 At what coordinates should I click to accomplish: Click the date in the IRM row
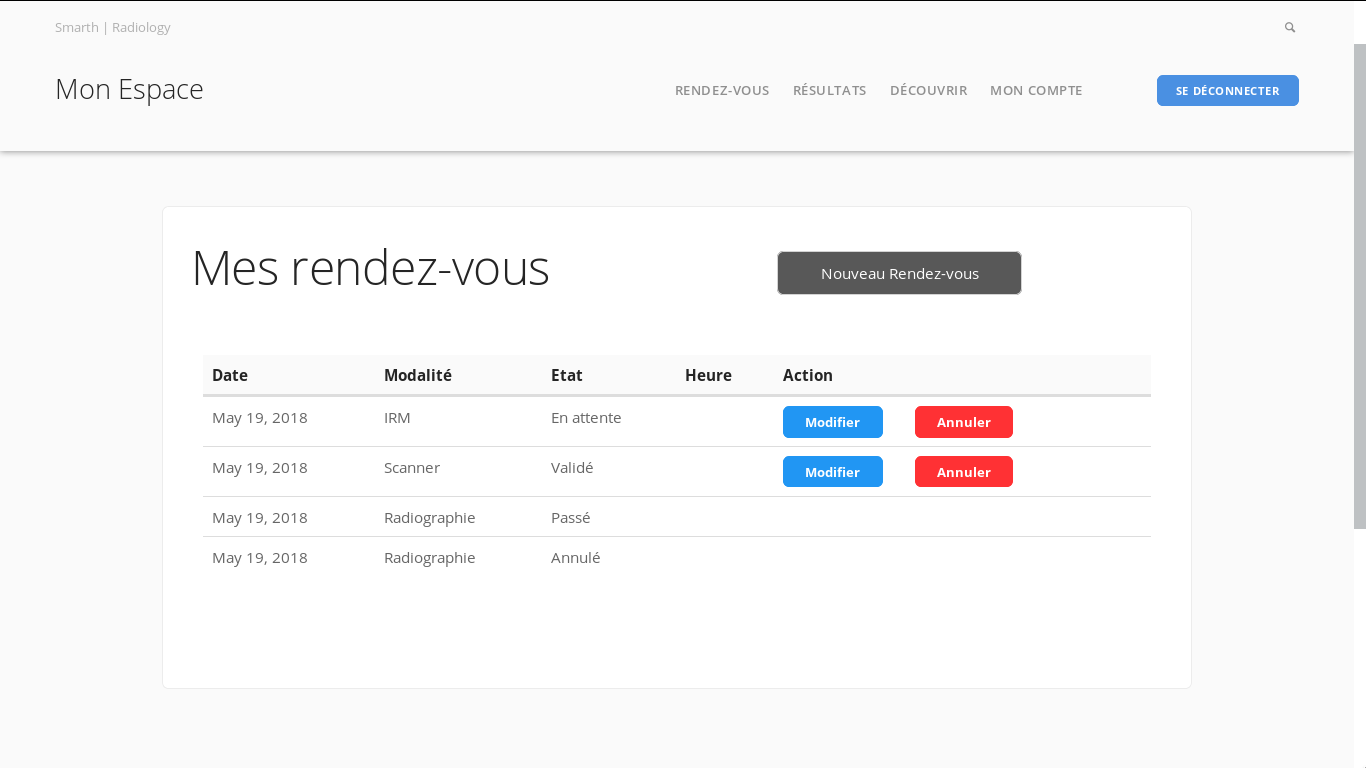260,417
